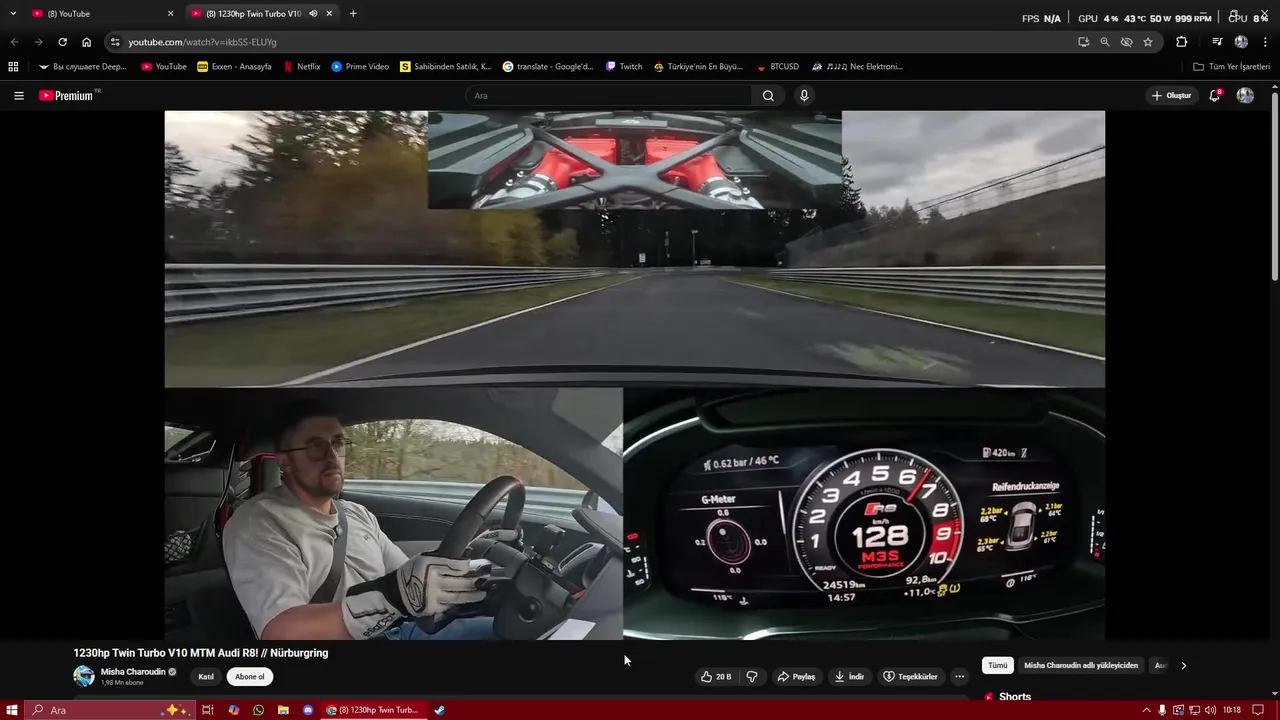Click the video player to pause
This screenshot has height=720, width=1280.
(634, 375)
